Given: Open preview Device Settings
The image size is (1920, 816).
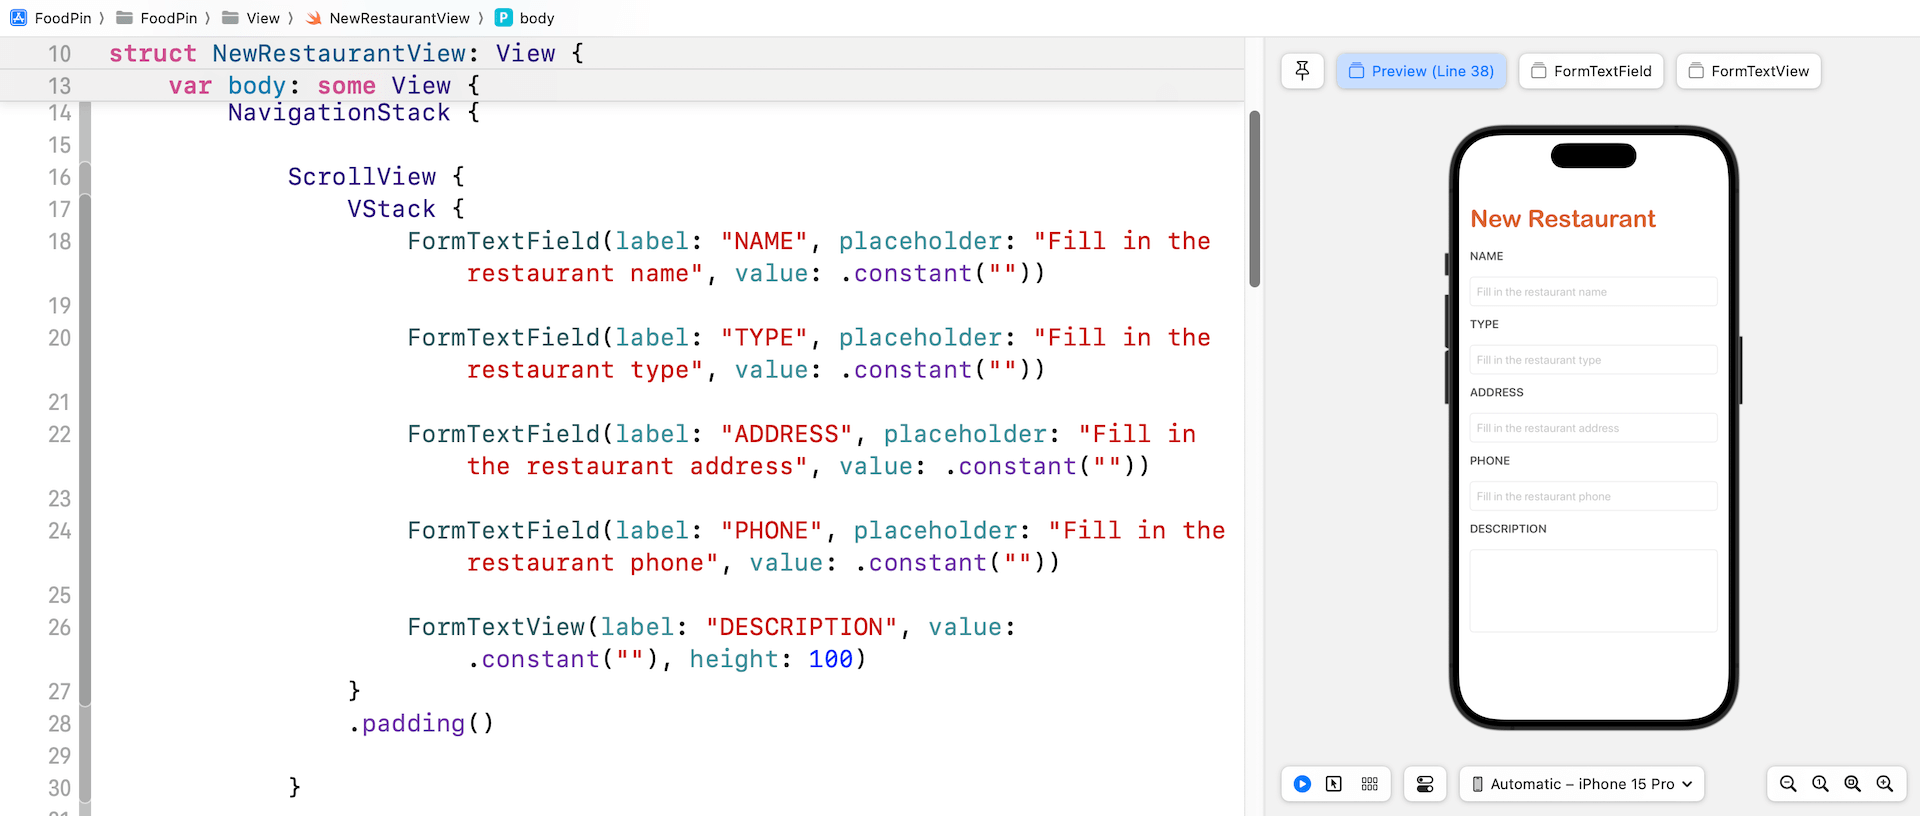Looking at the screenshot, I should (x=1425, y=784).
